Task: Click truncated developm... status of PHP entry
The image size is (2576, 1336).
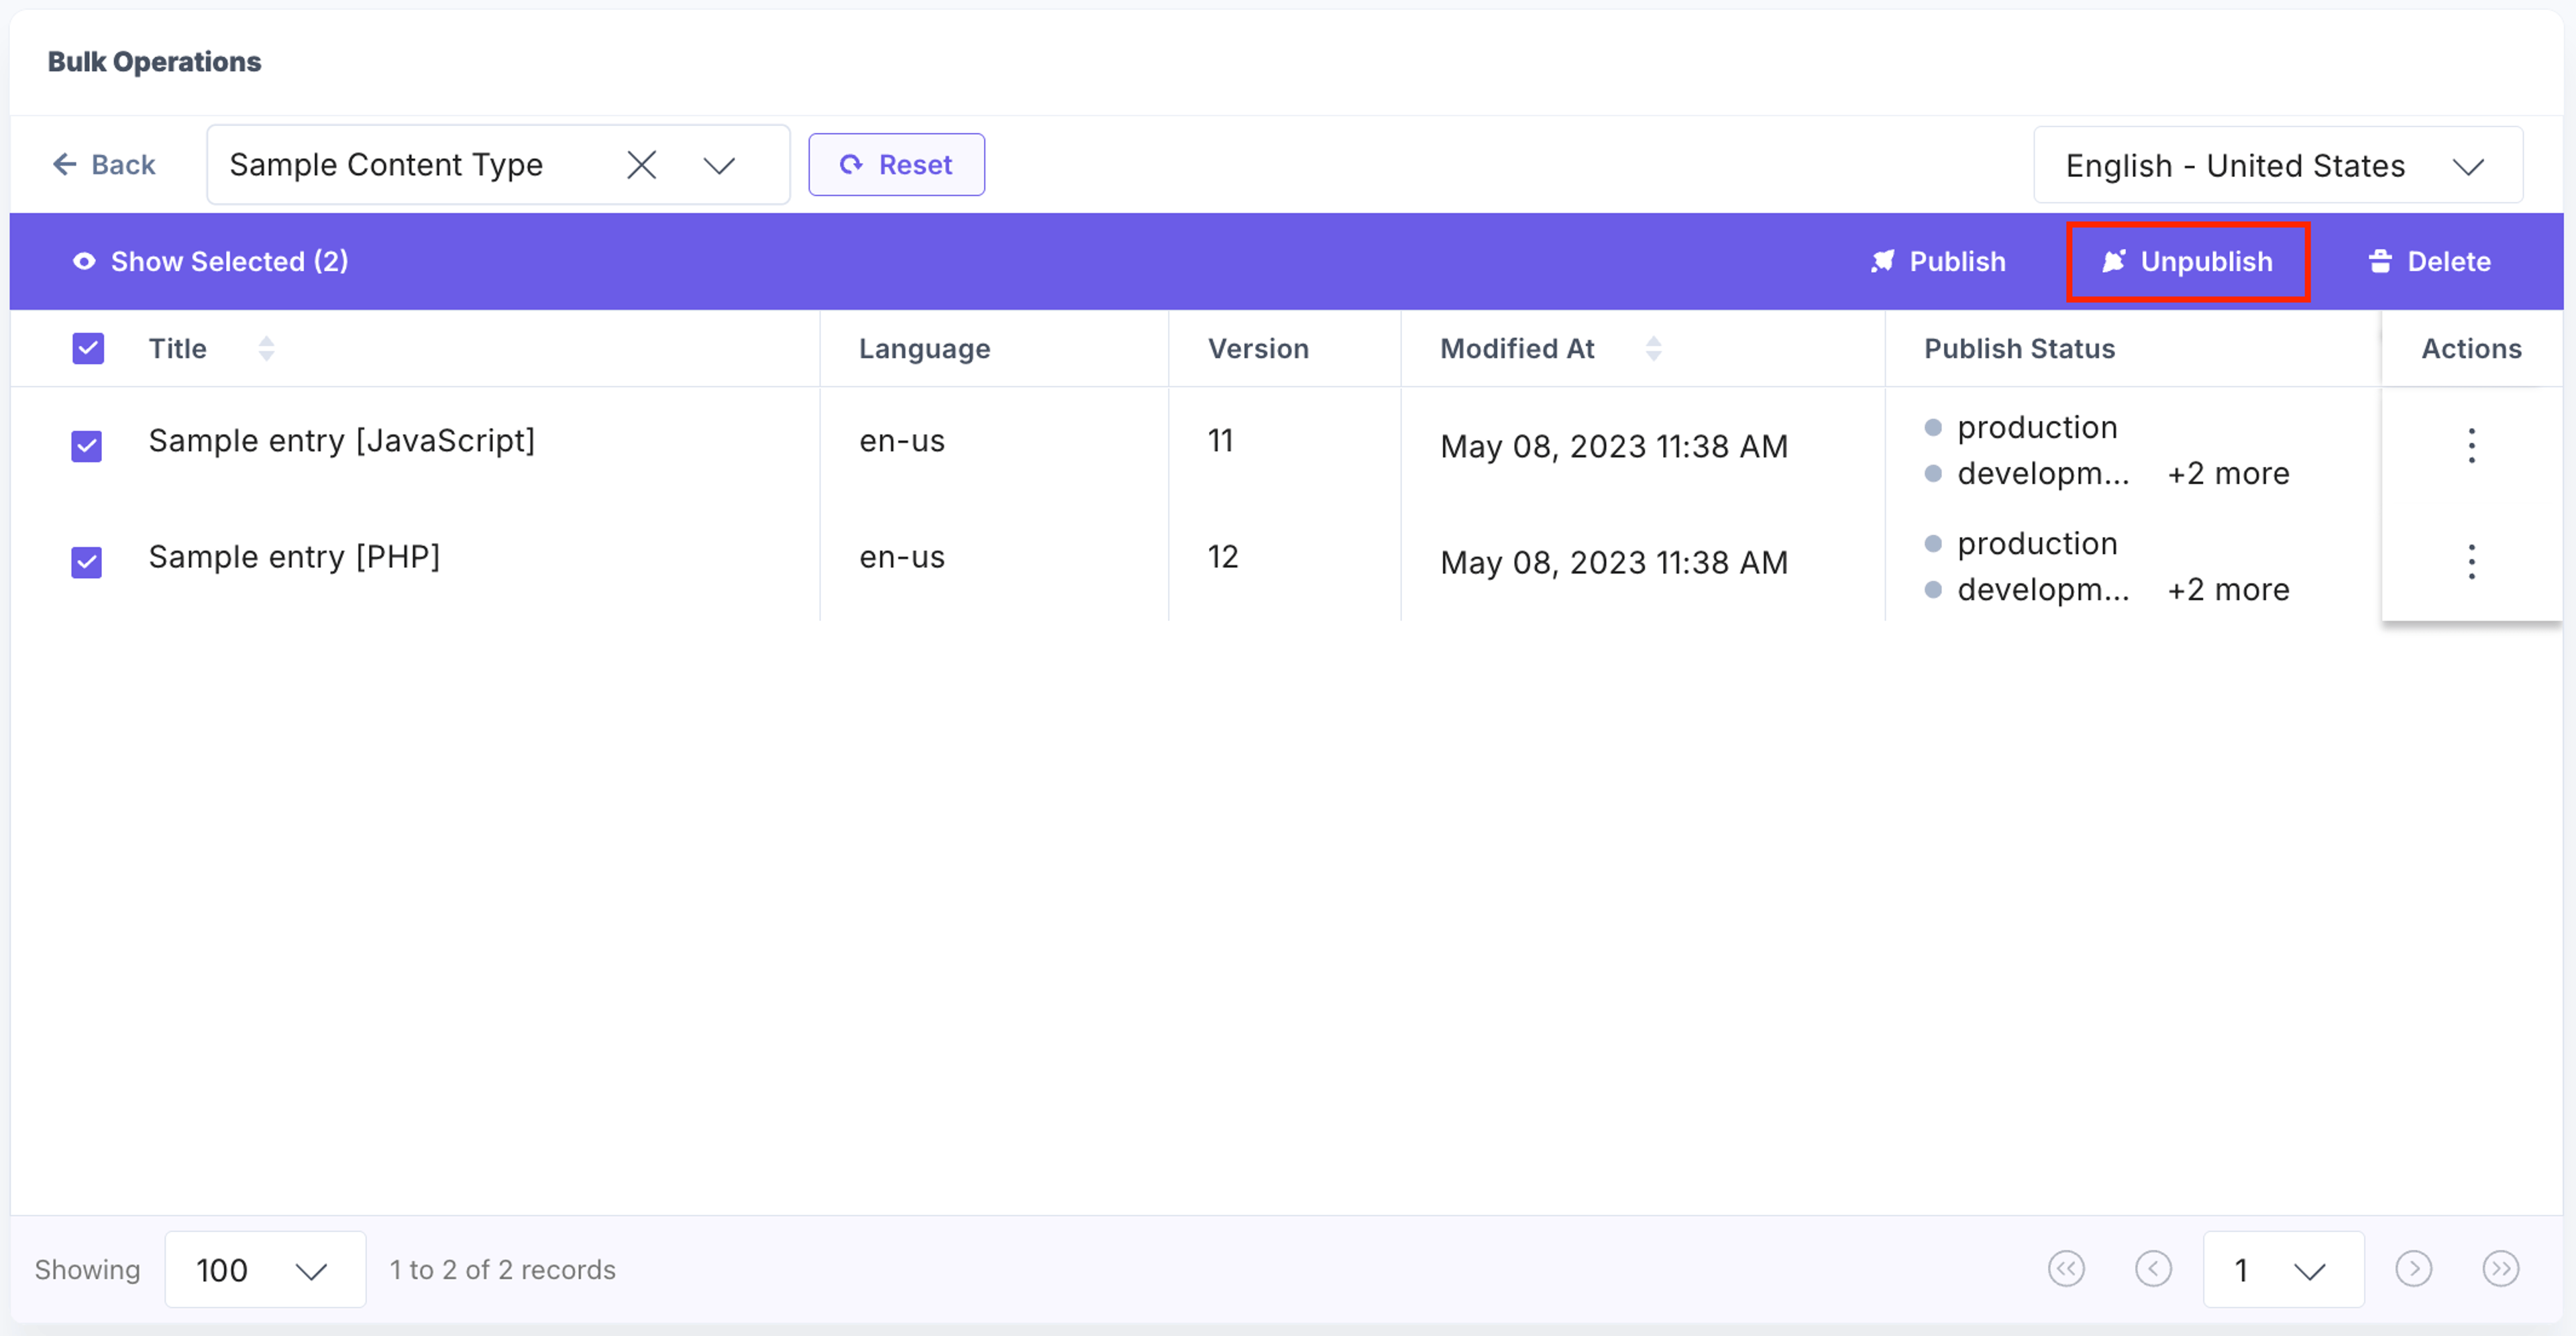Action: click(x=2043, y=589)
